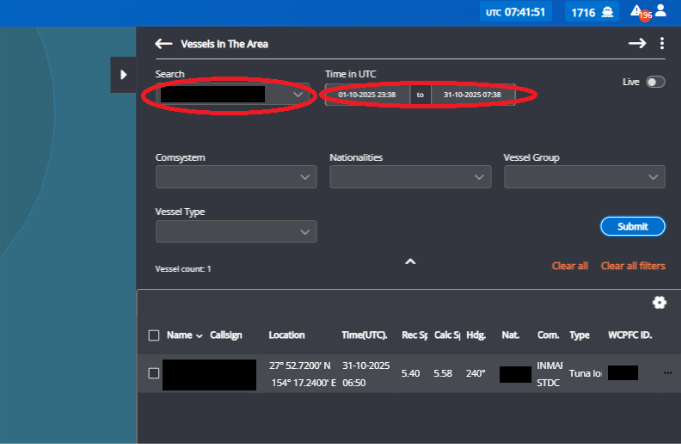Click the Clear all link
Viewport: 681px width, 444px height.
[x=570, y=266]
